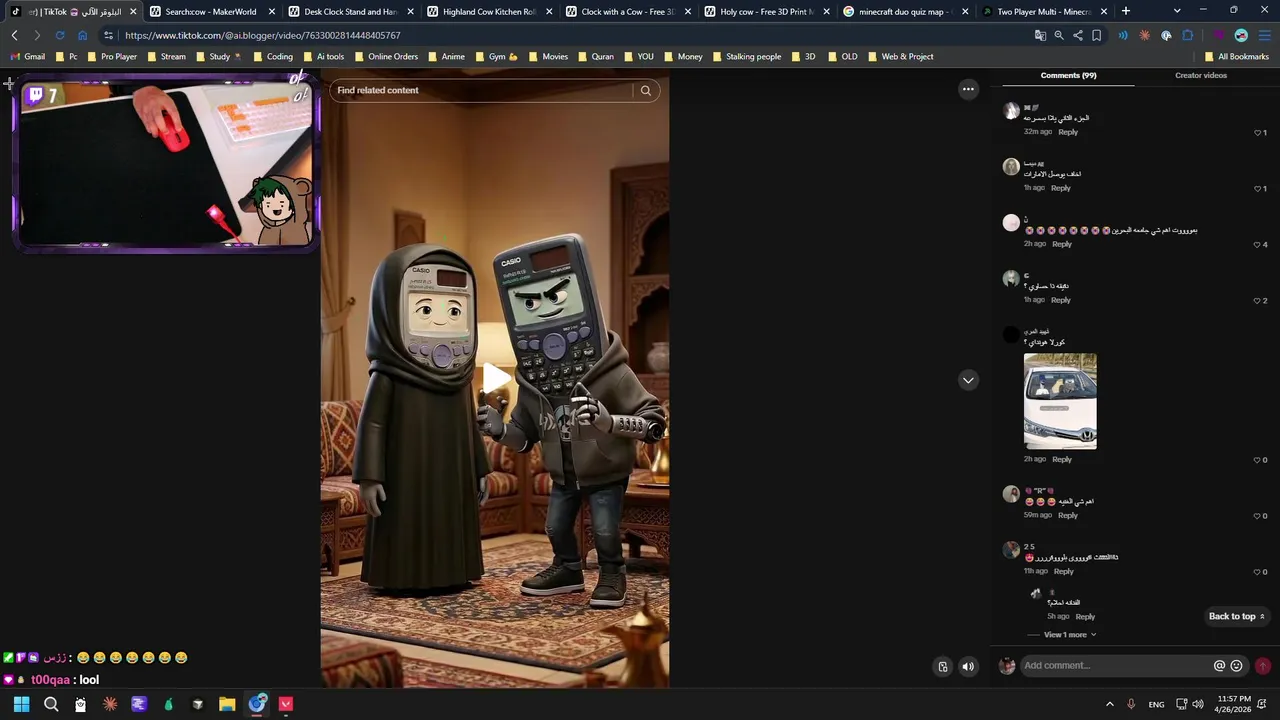The image size is (1280, 720).
Task: Reply to the 59m ago comment
Action: [1068, 516]
